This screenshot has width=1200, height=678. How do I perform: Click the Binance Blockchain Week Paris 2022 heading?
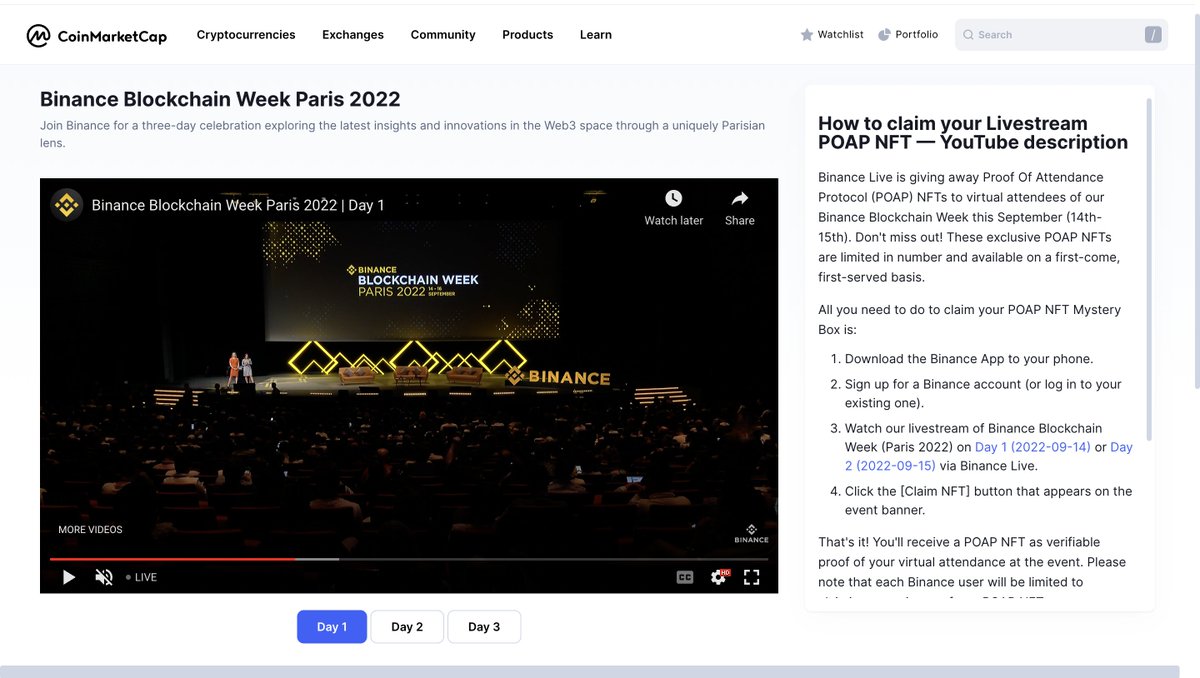[220, 99]
